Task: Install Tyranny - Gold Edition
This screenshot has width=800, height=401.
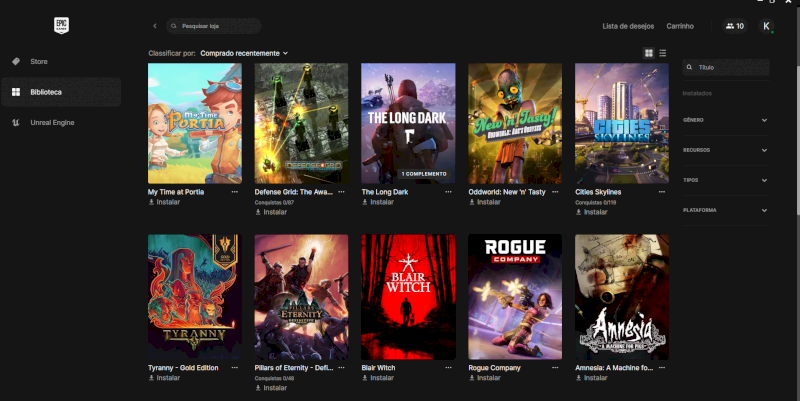Action: pyautogui.click(x=164, y=378)
